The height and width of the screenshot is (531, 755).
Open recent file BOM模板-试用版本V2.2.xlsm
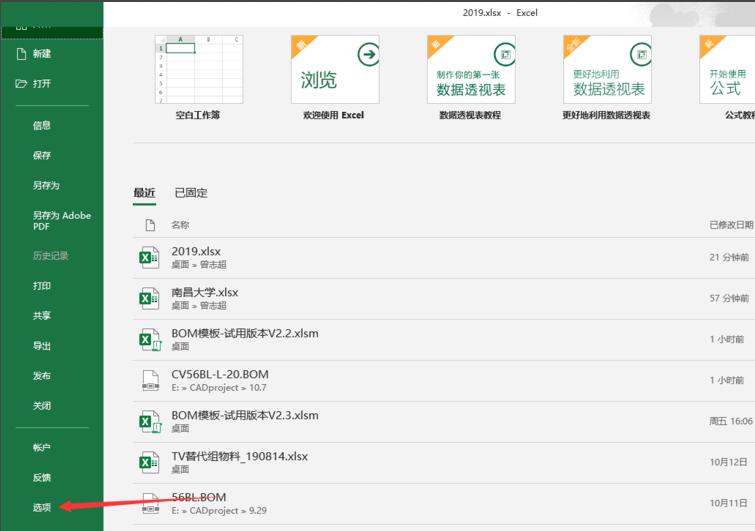pyautogui.click(x=444, y=339)
